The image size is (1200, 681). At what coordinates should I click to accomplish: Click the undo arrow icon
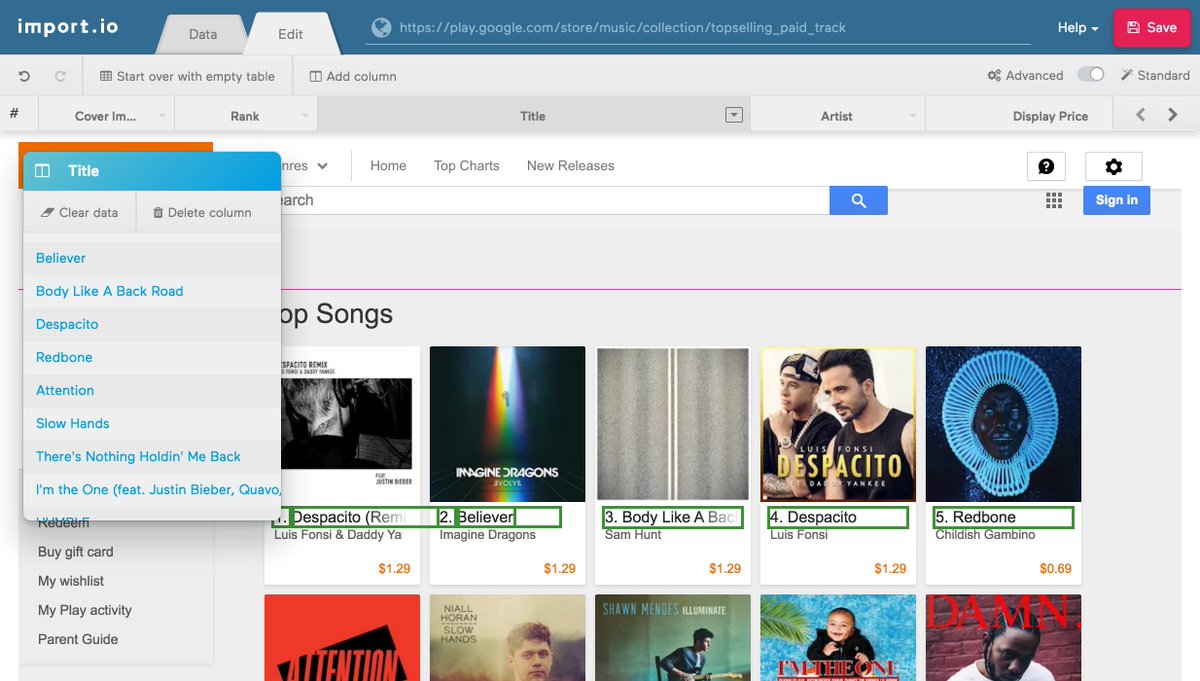pyautogui.click(x=25, y=76)
